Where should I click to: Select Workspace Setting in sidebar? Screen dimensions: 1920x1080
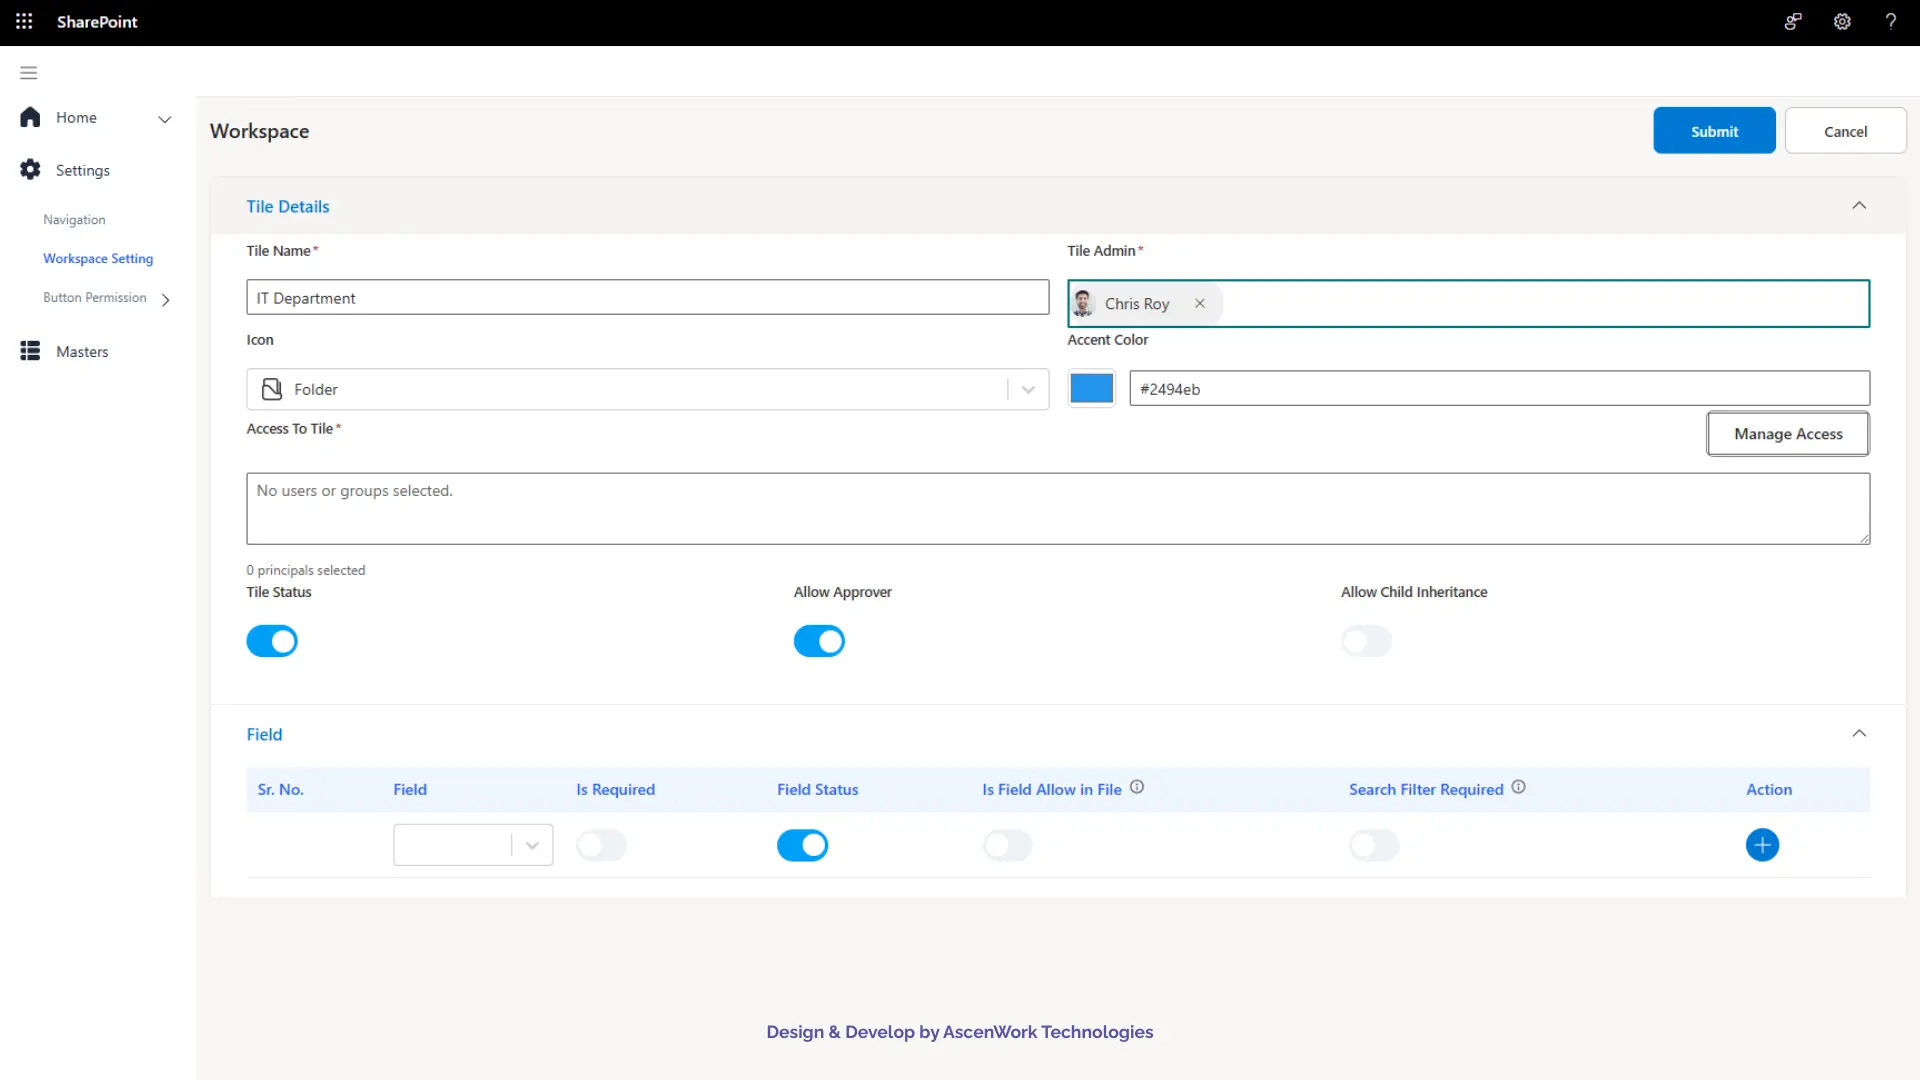[x=98, y=258]
